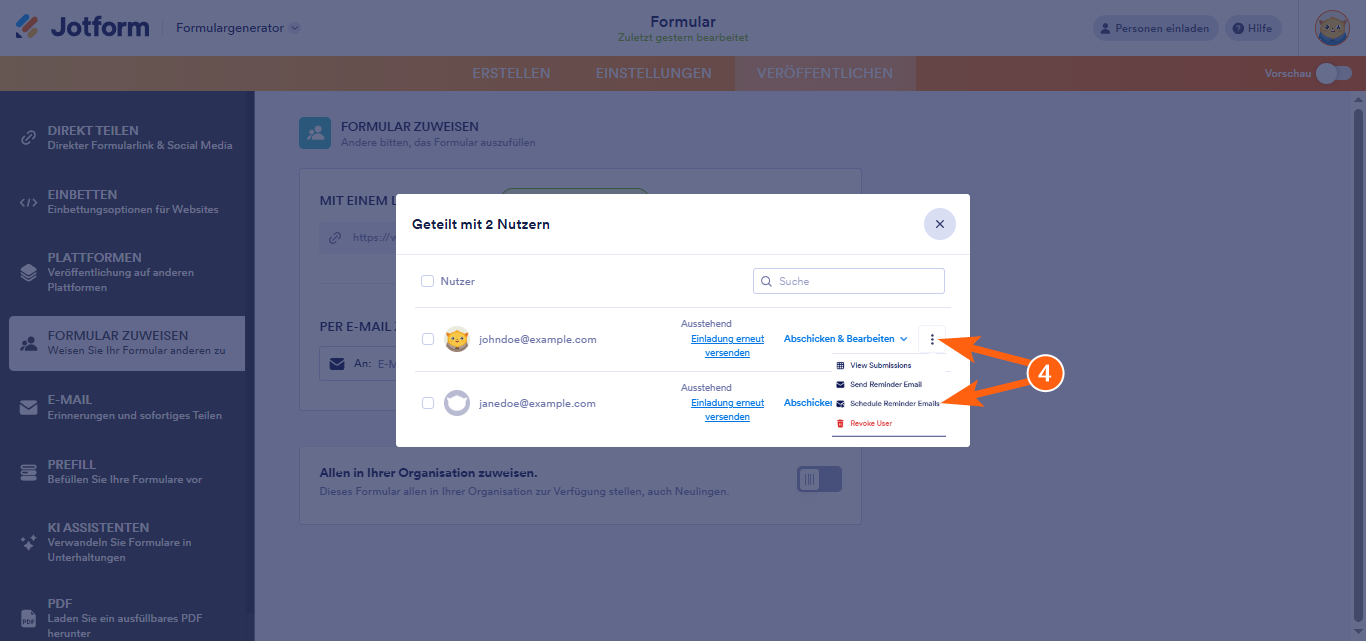
Task: Choose Schedule Reminder Emails from menu
Action: tap(894, 404)
